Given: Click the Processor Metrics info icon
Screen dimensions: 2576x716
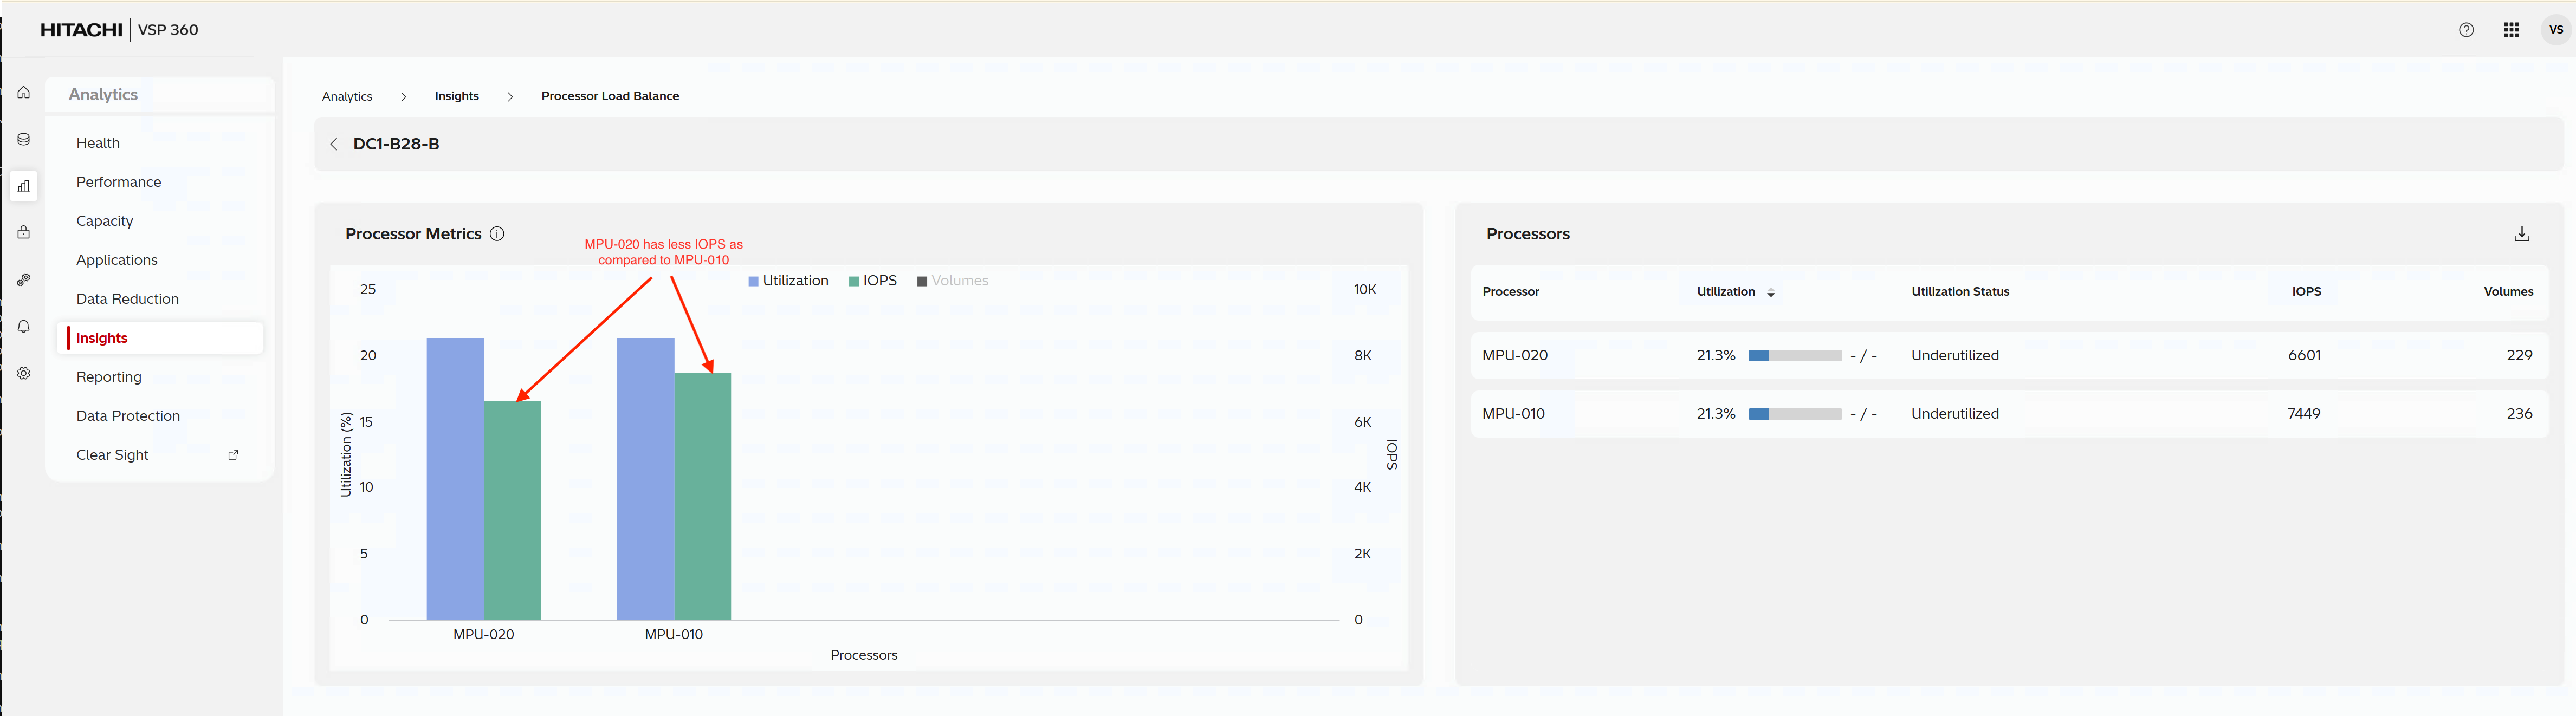Looking at the screenshot, I should 497,234.
